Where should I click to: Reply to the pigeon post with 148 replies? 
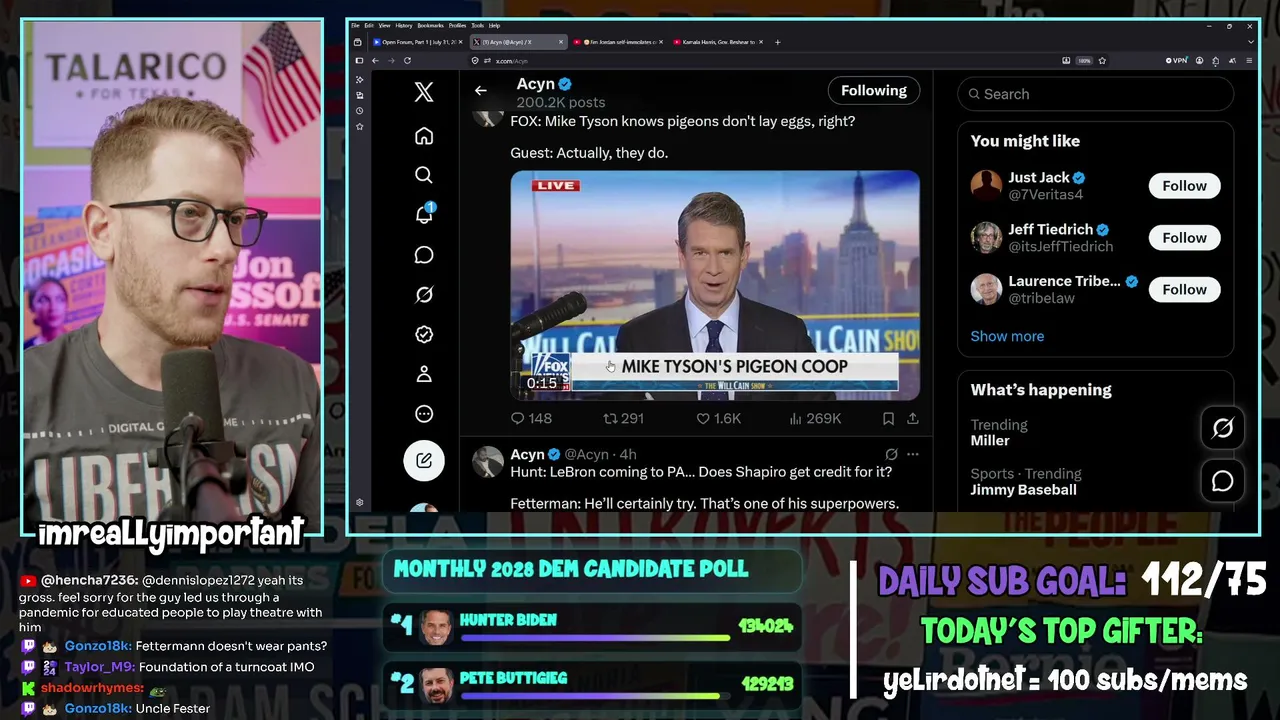coord(531,418)
